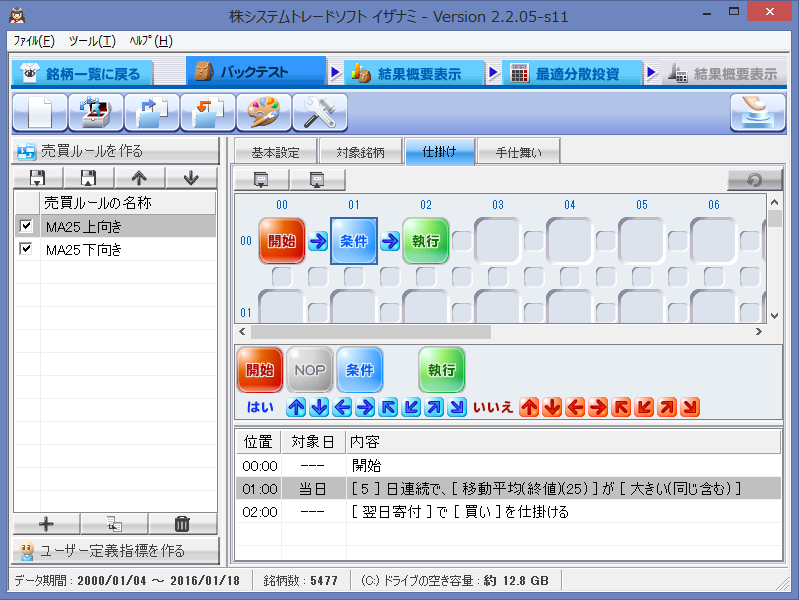This screenshot has height=600, width=799.
Task: Click the blue はい down arrow
Action: (x=319, y=407)
